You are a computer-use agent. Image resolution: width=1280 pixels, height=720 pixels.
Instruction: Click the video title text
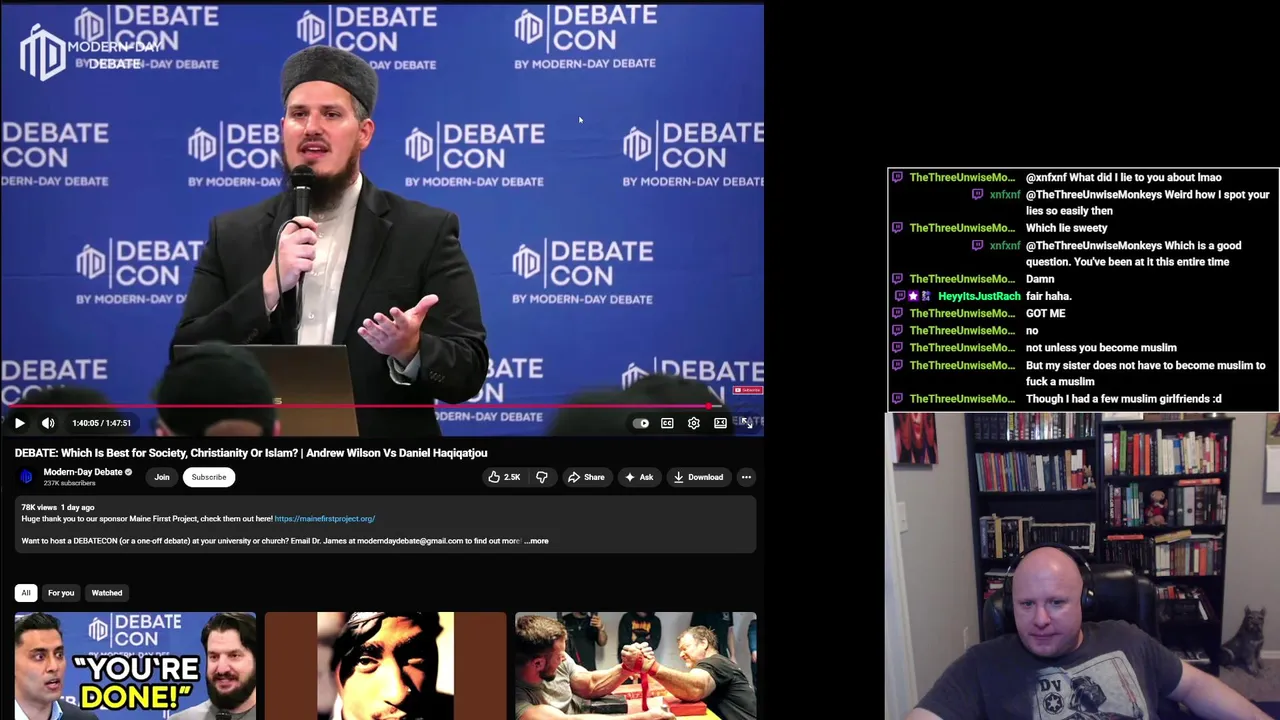pyautogui.click(x=251, y=453)
